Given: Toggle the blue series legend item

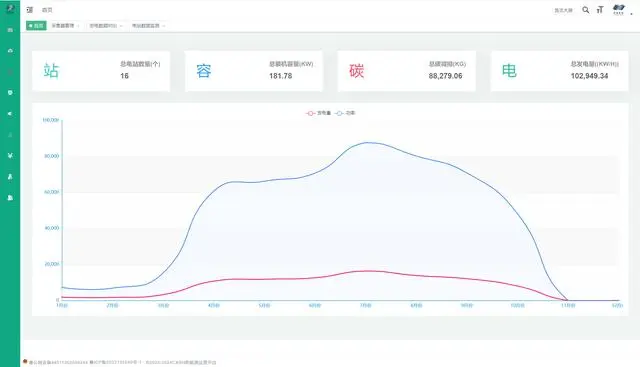Looking at the screenshot, I should tap(345, 113).
